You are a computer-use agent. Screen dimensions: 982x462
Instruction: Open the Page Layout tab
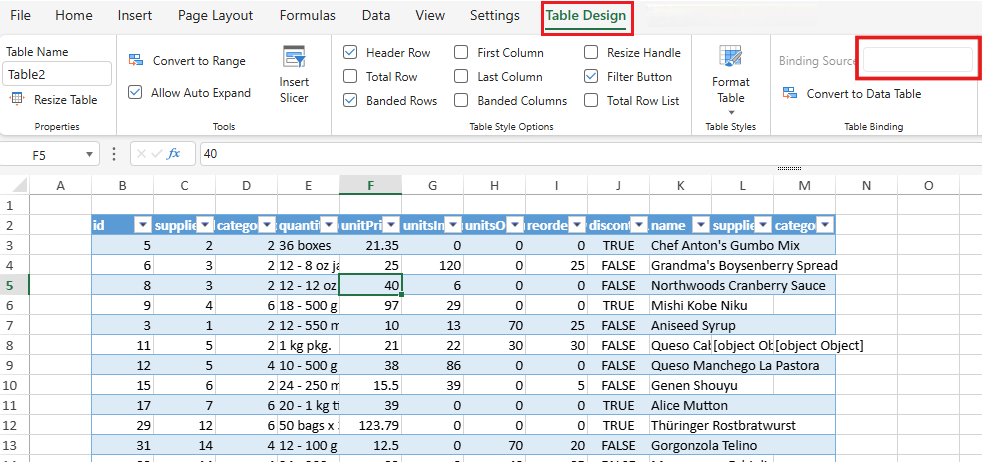215,16
